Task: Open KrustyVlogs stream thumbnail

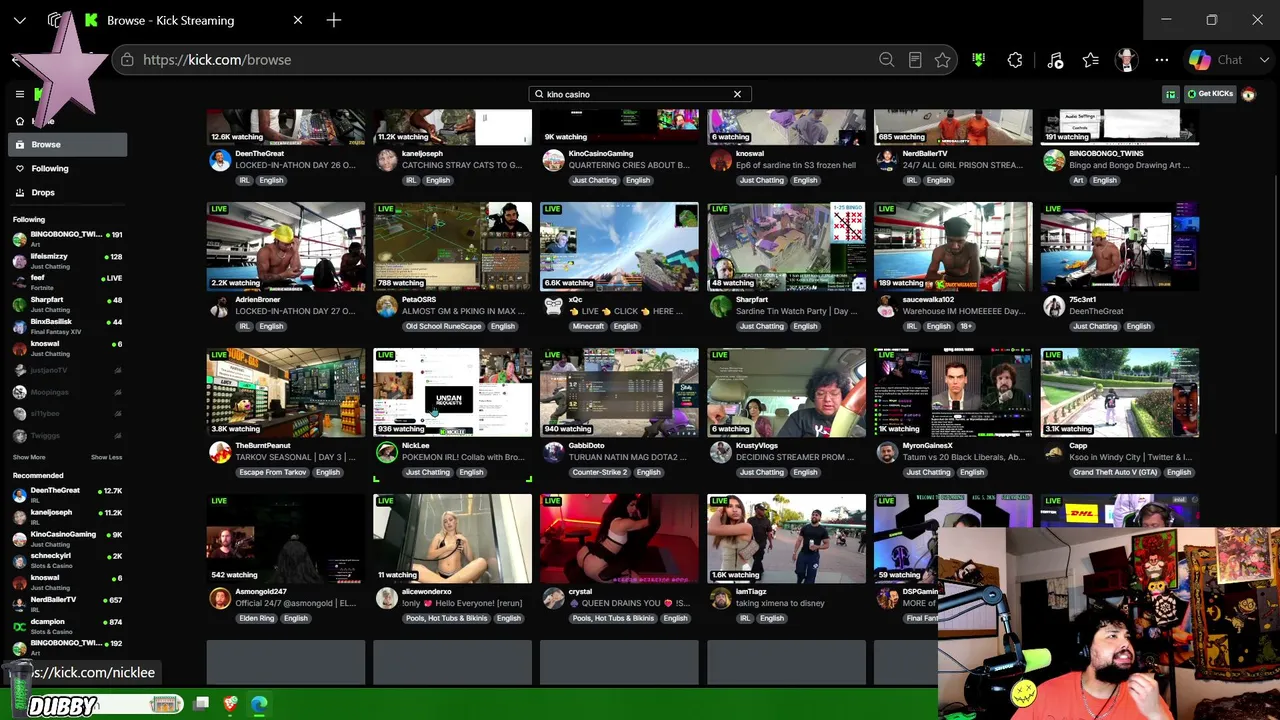Action: (x=786, y=393)
